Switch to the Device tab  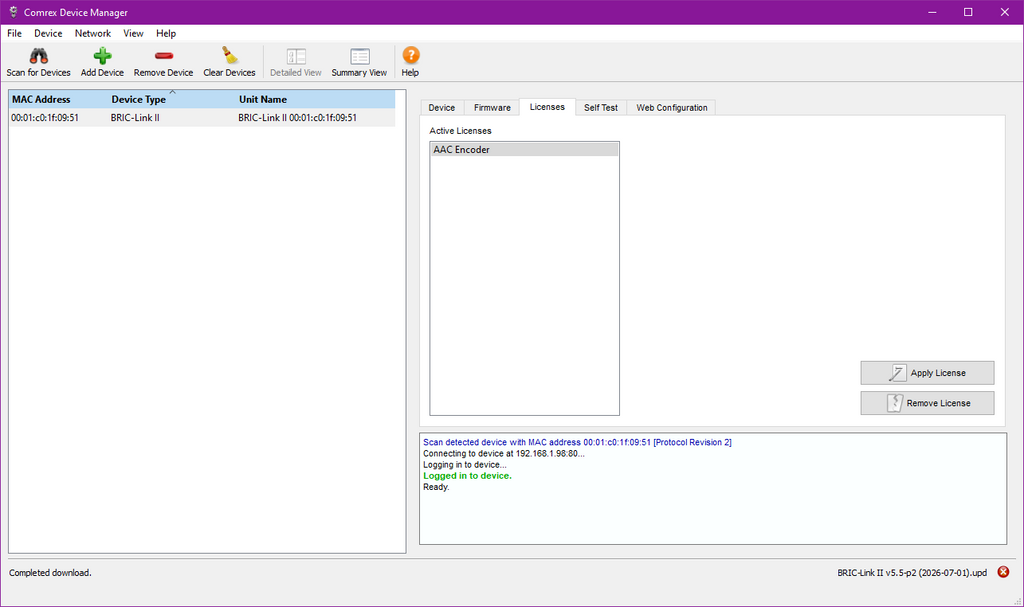pyautogui.click(x=441, y=108)
